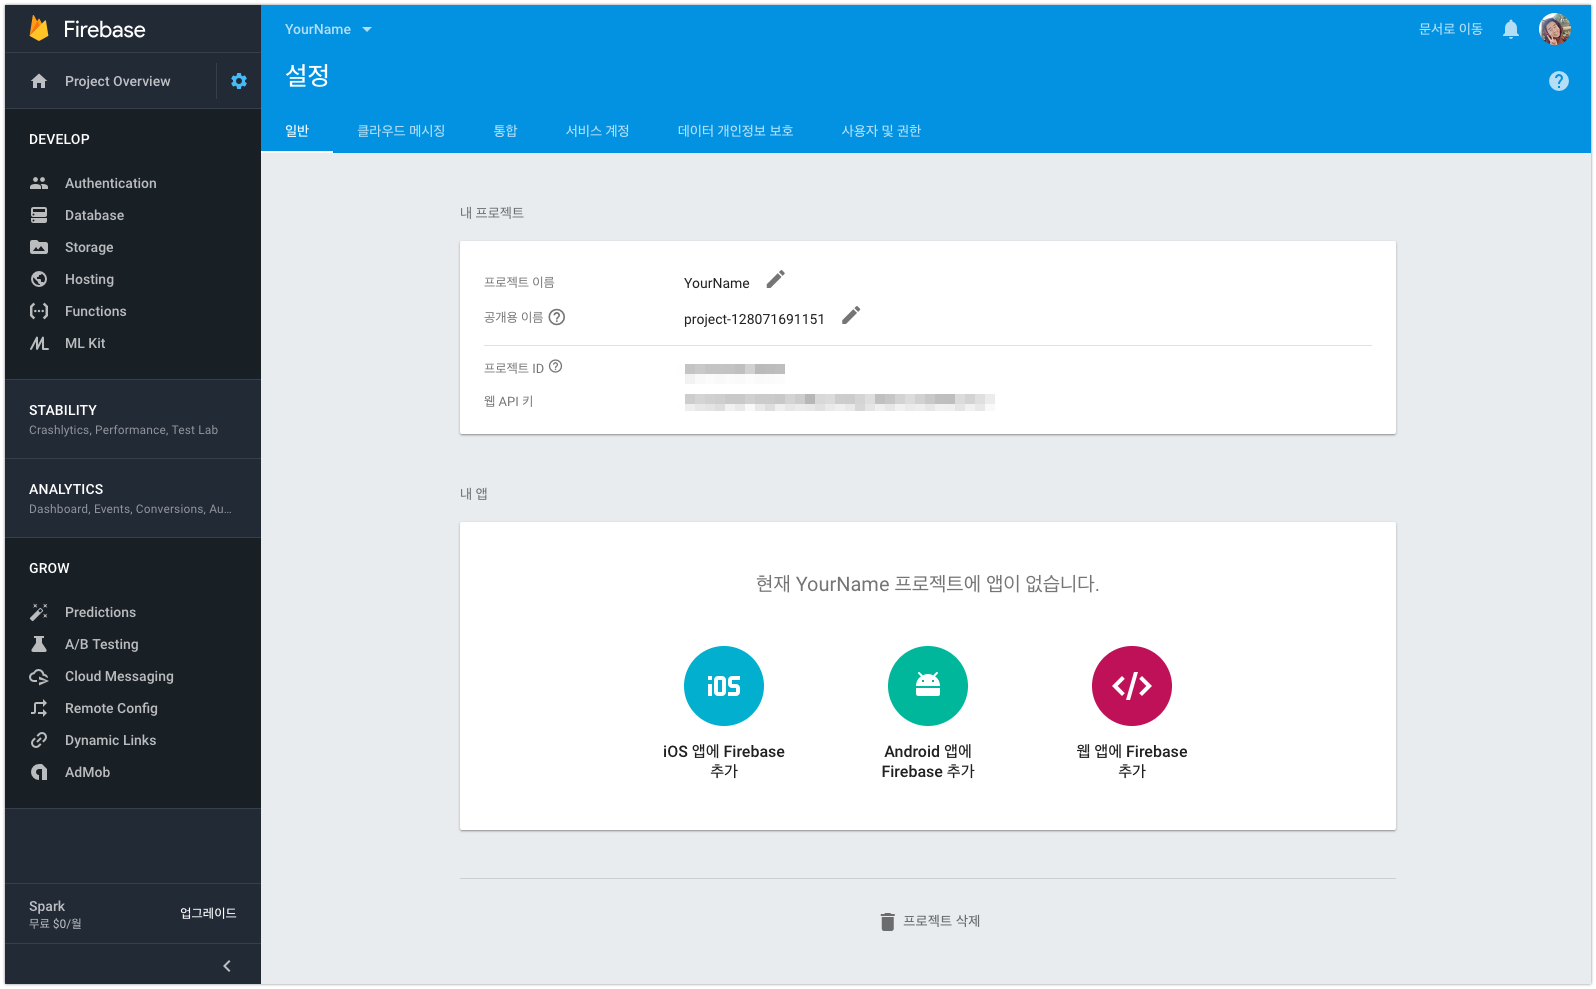The height and width of the screenshot is (989, 1596).
Task: Click the Predictions wand icon
Action: coord(39,612)
